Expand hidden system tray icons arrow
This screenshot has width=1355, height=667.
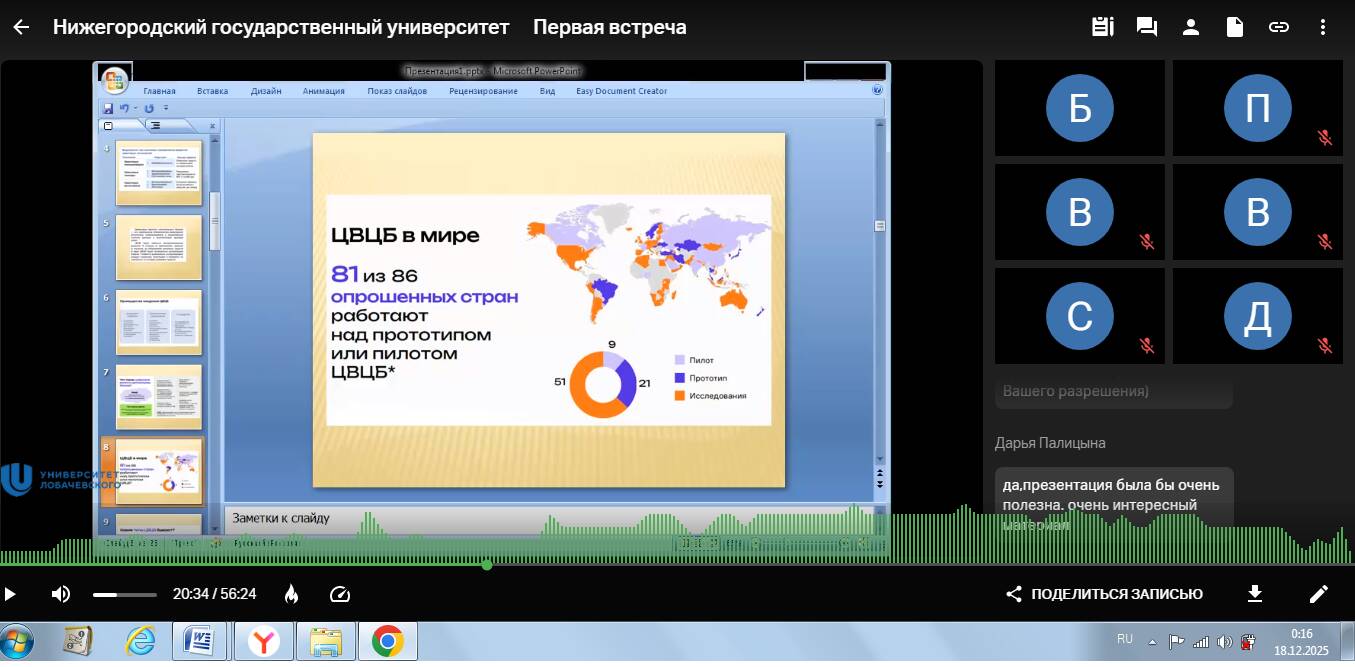1152,641
